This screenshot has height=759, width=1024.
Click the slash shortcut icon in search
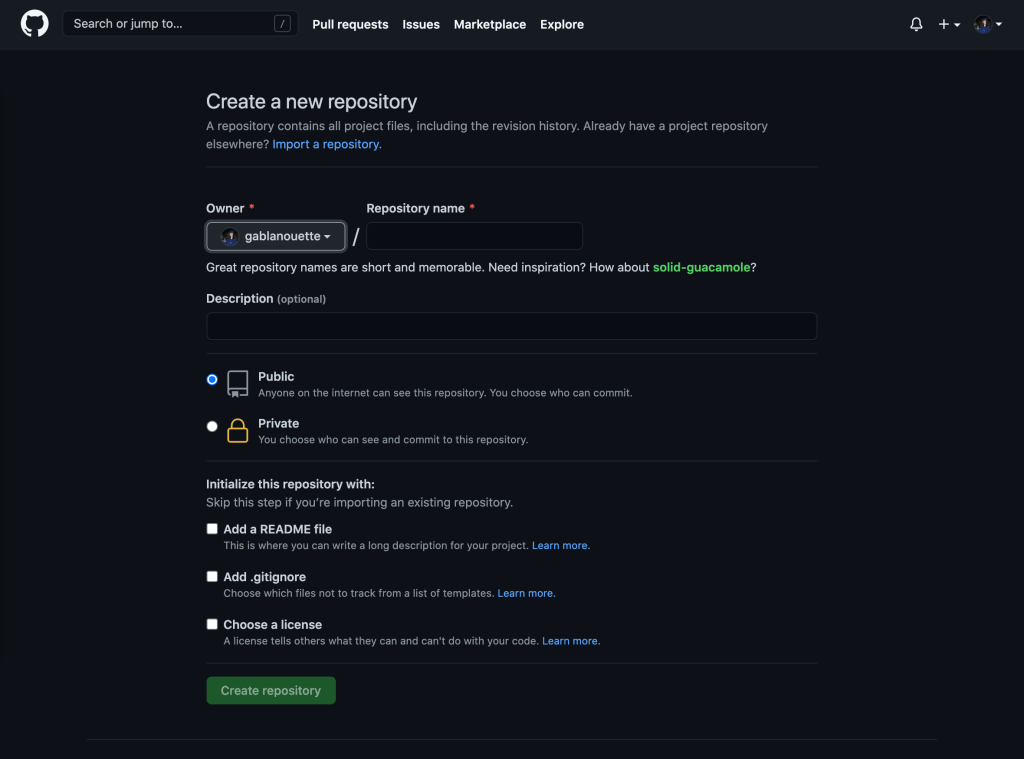282,24
